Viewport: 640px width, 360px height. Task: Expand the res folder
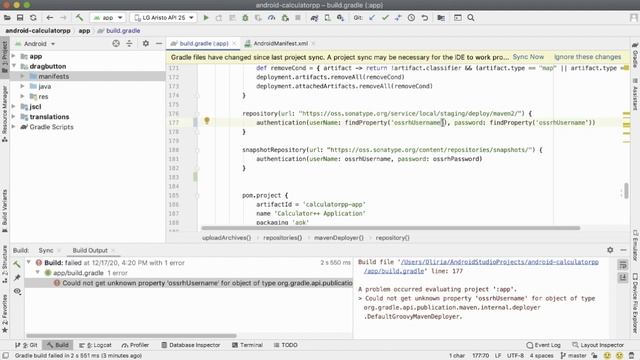(x=22, y=96)
